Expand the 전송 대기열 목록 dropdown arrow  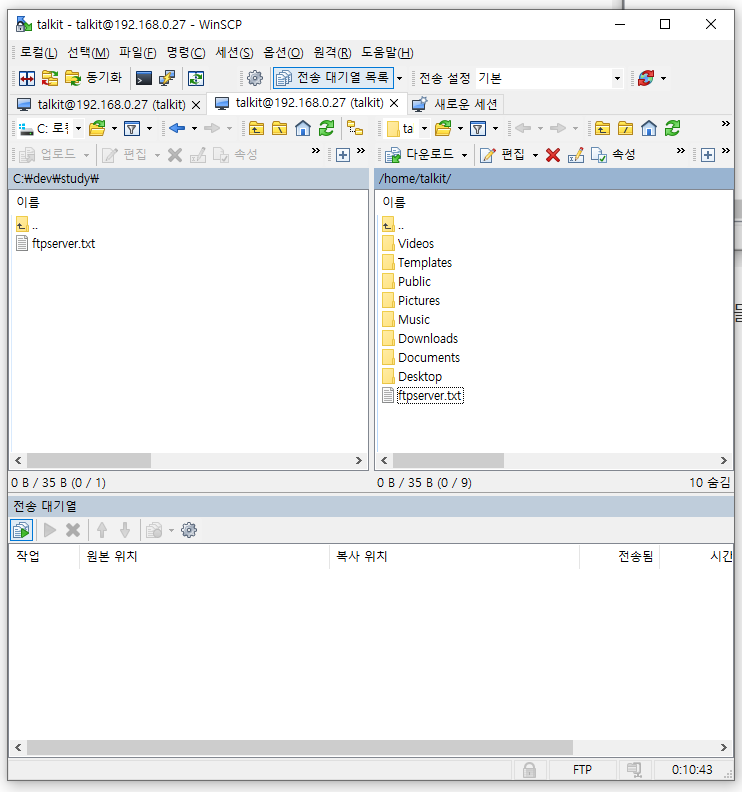point(400,78)
